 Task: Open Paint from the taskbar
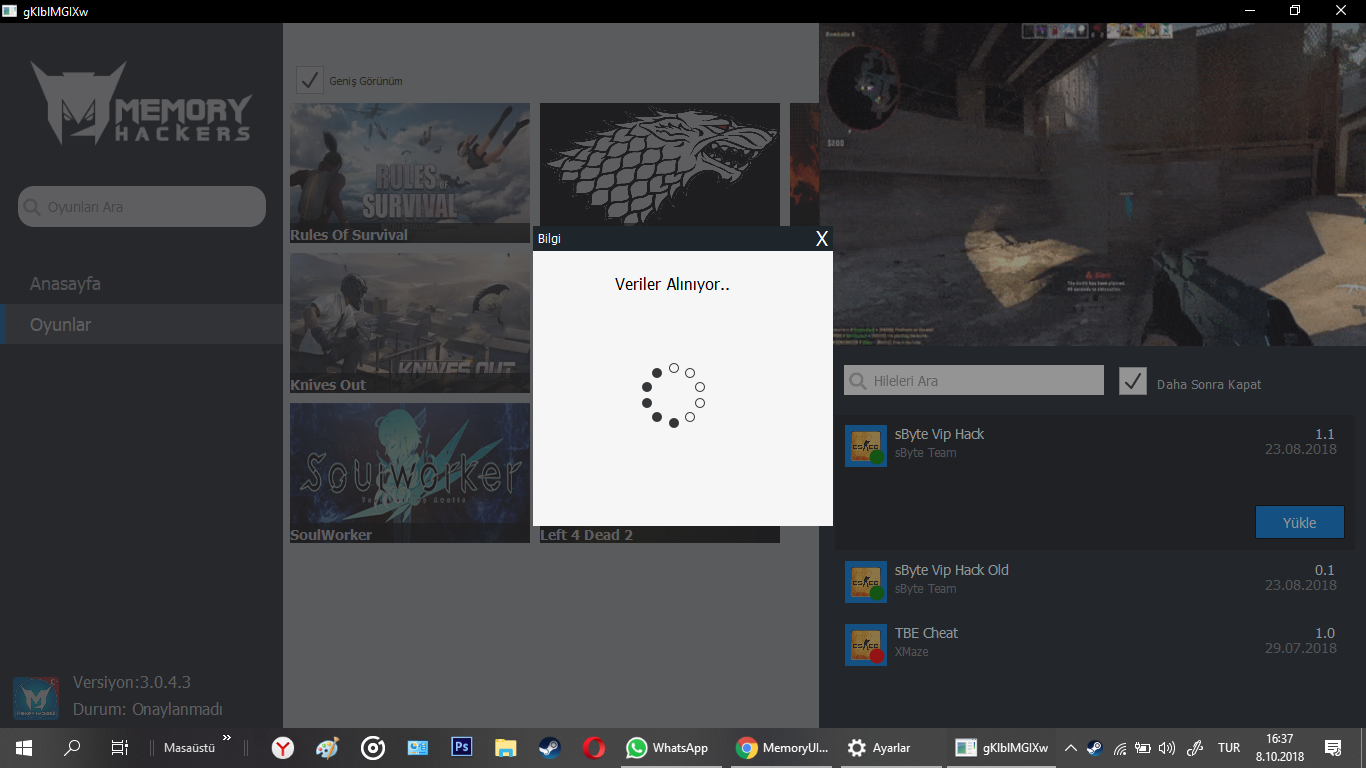(327, 748)
